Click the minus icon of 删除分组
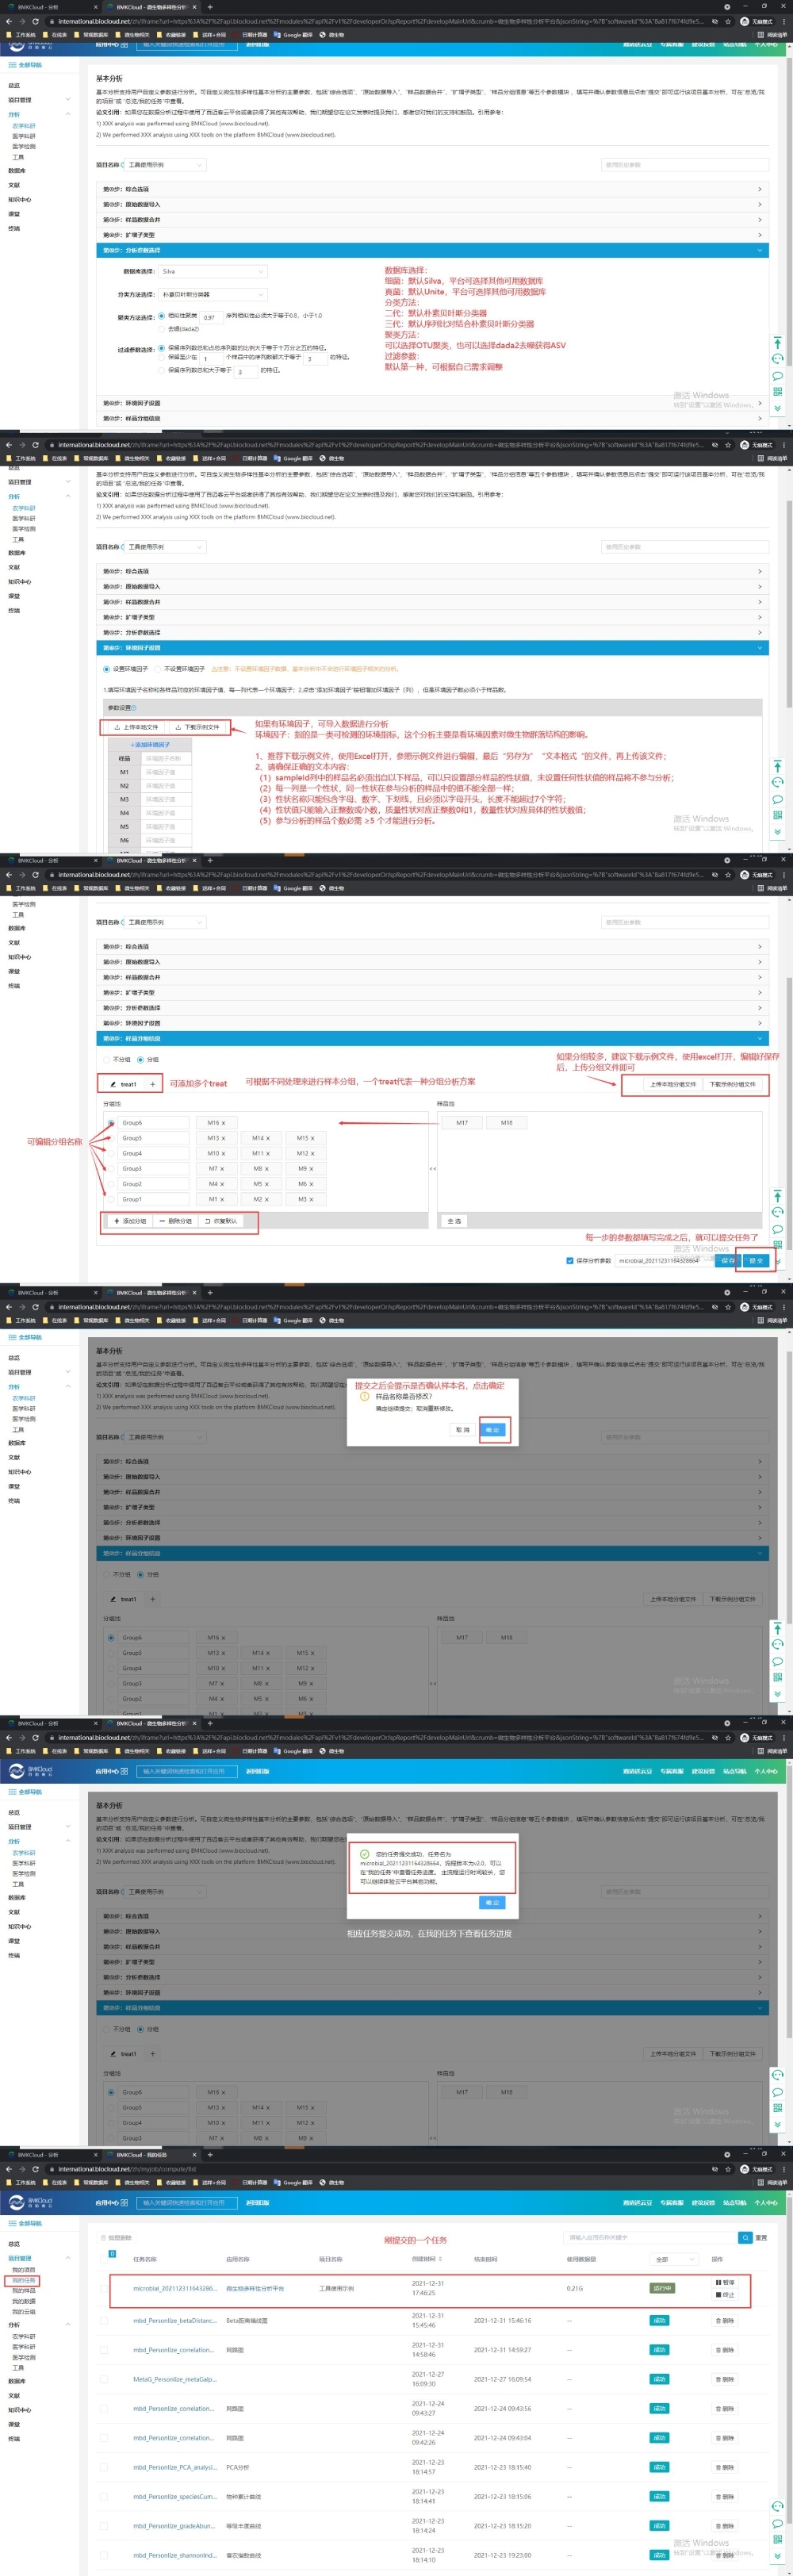This screenshot has width=793, height=2576. [x=162, y=1221]
